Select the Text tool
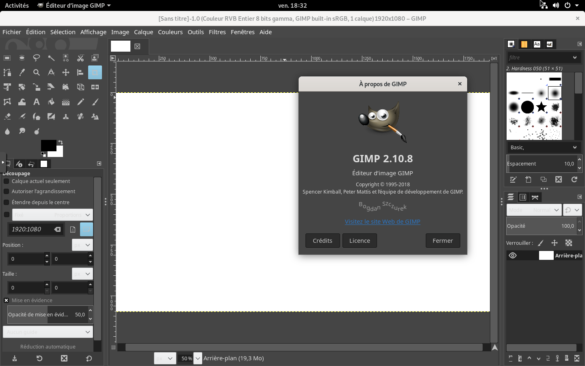Screen dimensions: 585x366 tap(36, 102)
